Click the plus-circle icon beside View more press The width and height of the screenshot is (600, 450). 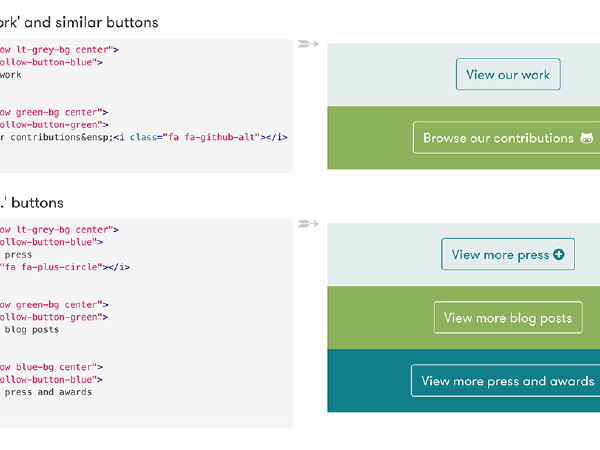[559, 255]
